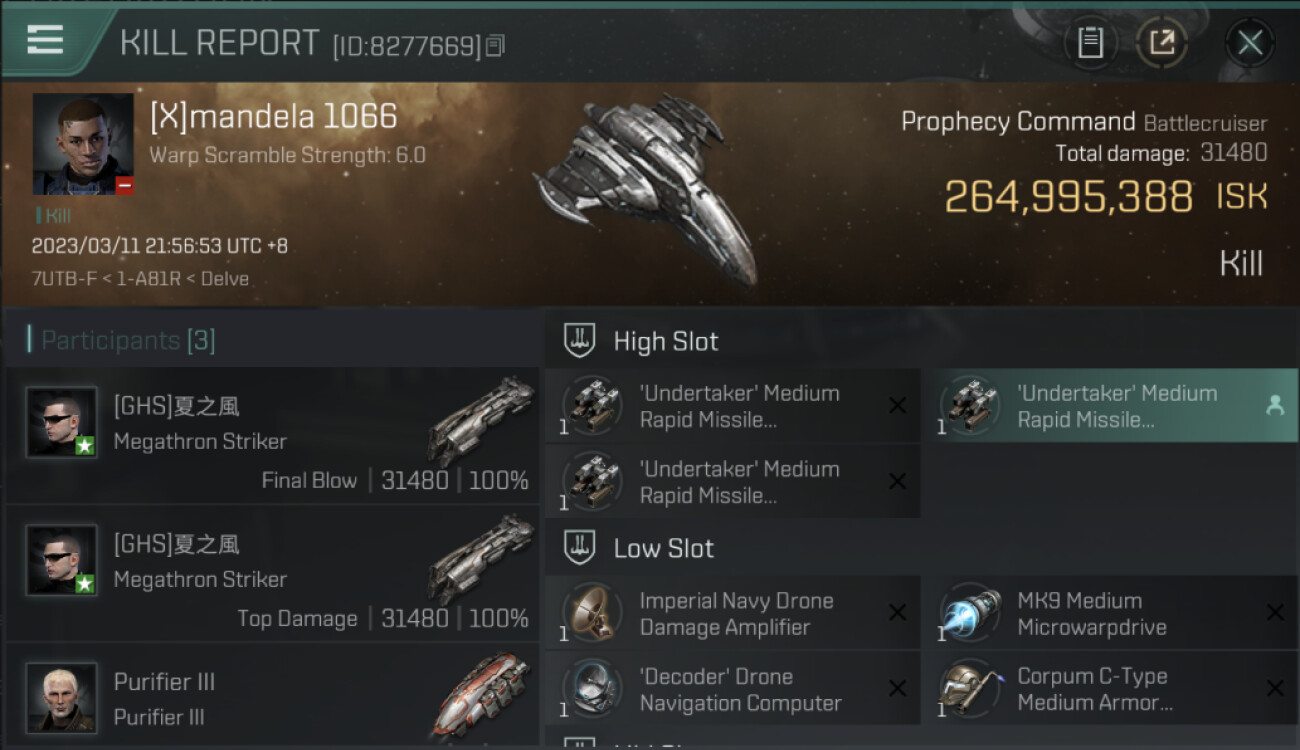Image resolution: width=1300 pixels, height=750 pixels.
Task: Open the clipboard report icon
Action: pos(1090,43)
